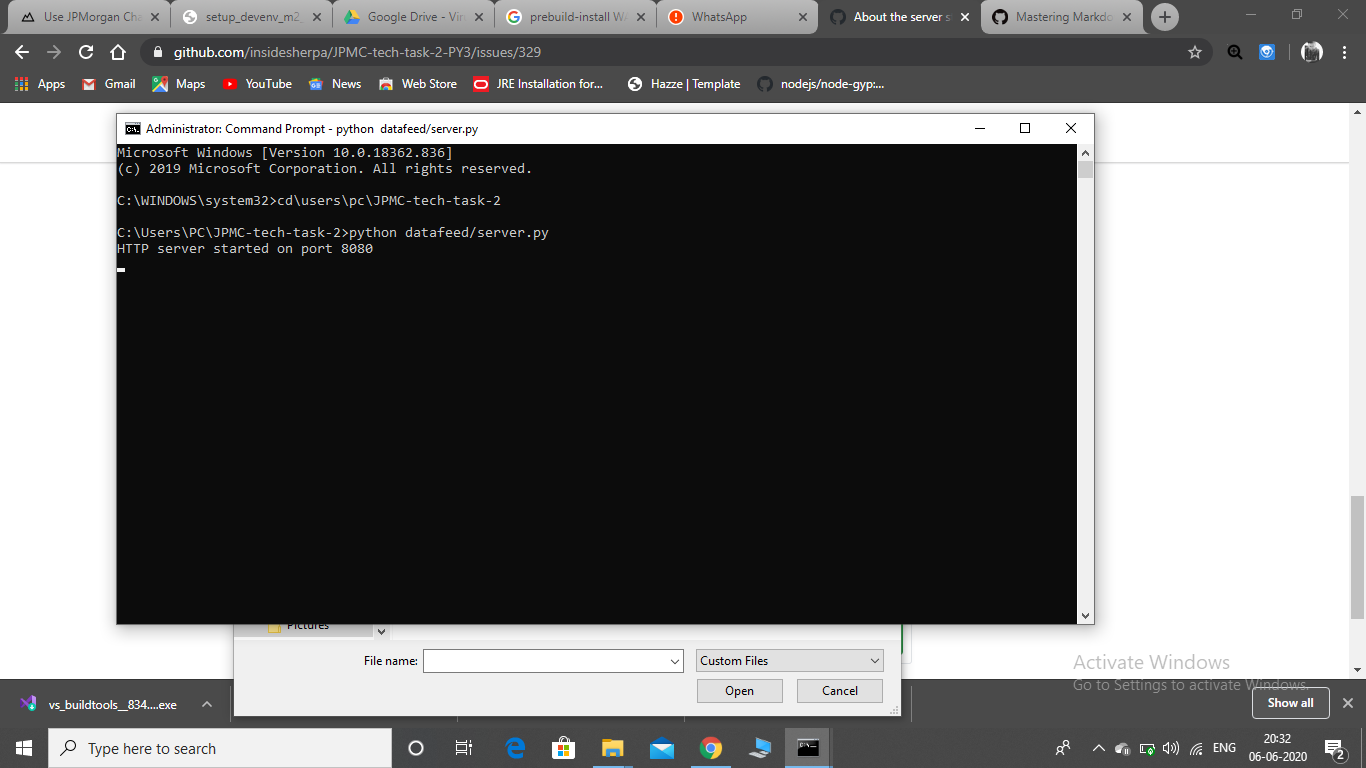This screenshot has height=768, width=1366.
Task: Open the Chrome three-dot menu
Action: click(x=1344, y=52)
